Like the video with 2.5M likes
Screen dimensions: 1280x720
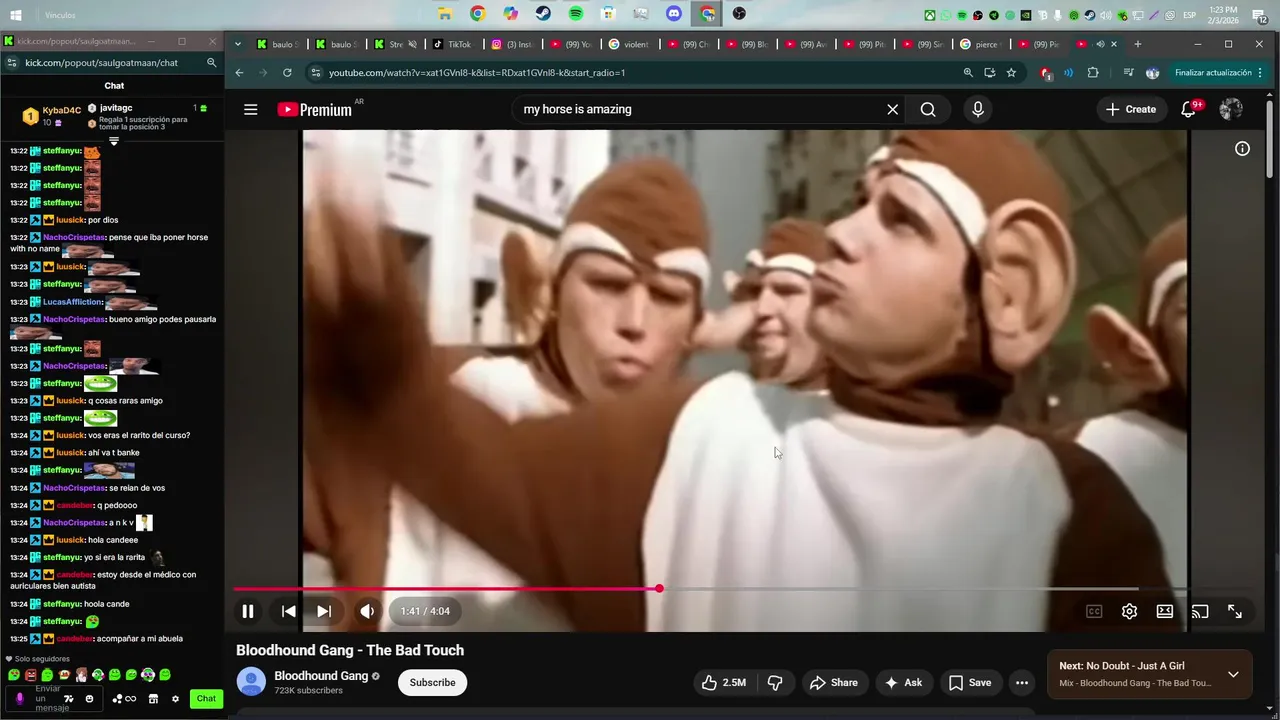click(724, 682)
